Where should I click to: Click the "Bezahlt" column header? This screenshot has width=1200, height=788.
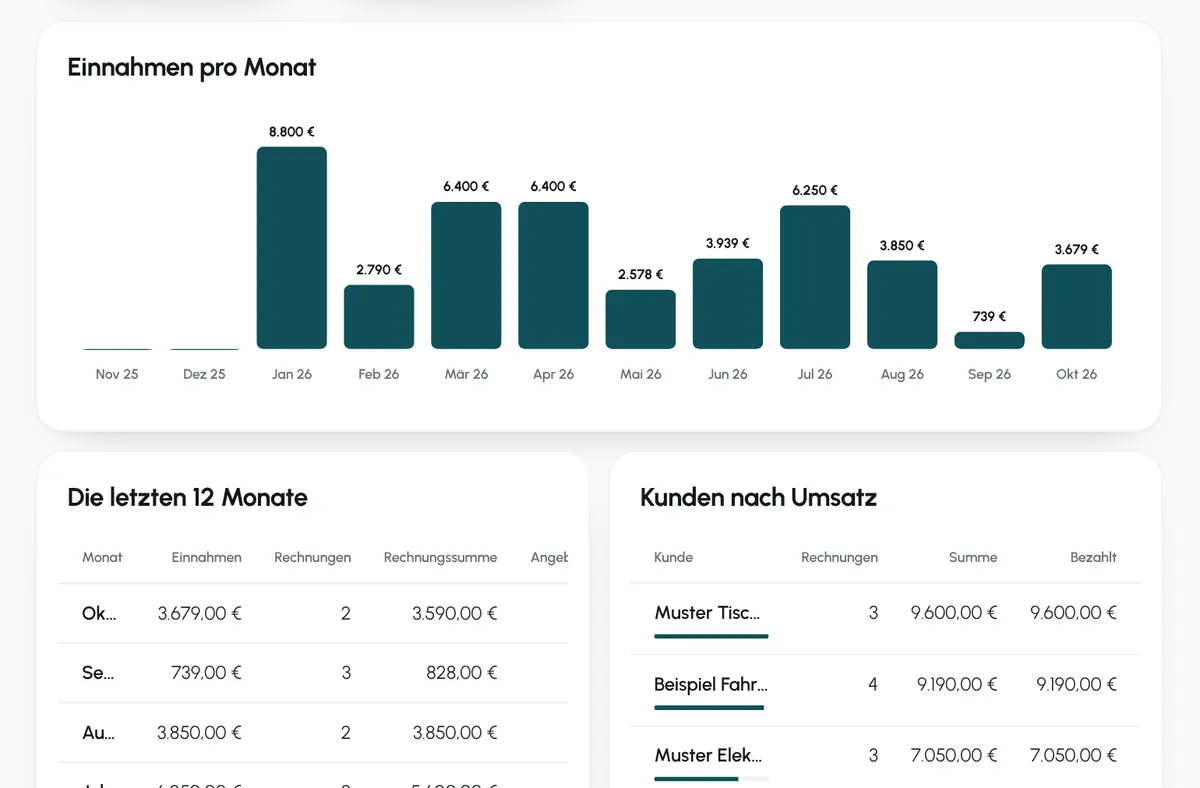[1093, 557]
